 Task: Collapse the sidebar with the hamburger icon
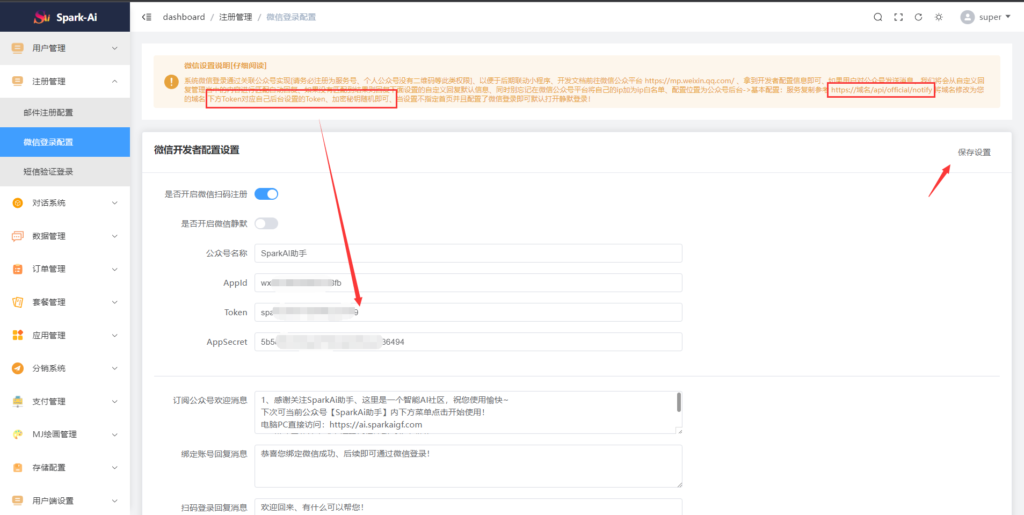coord(148,17)
